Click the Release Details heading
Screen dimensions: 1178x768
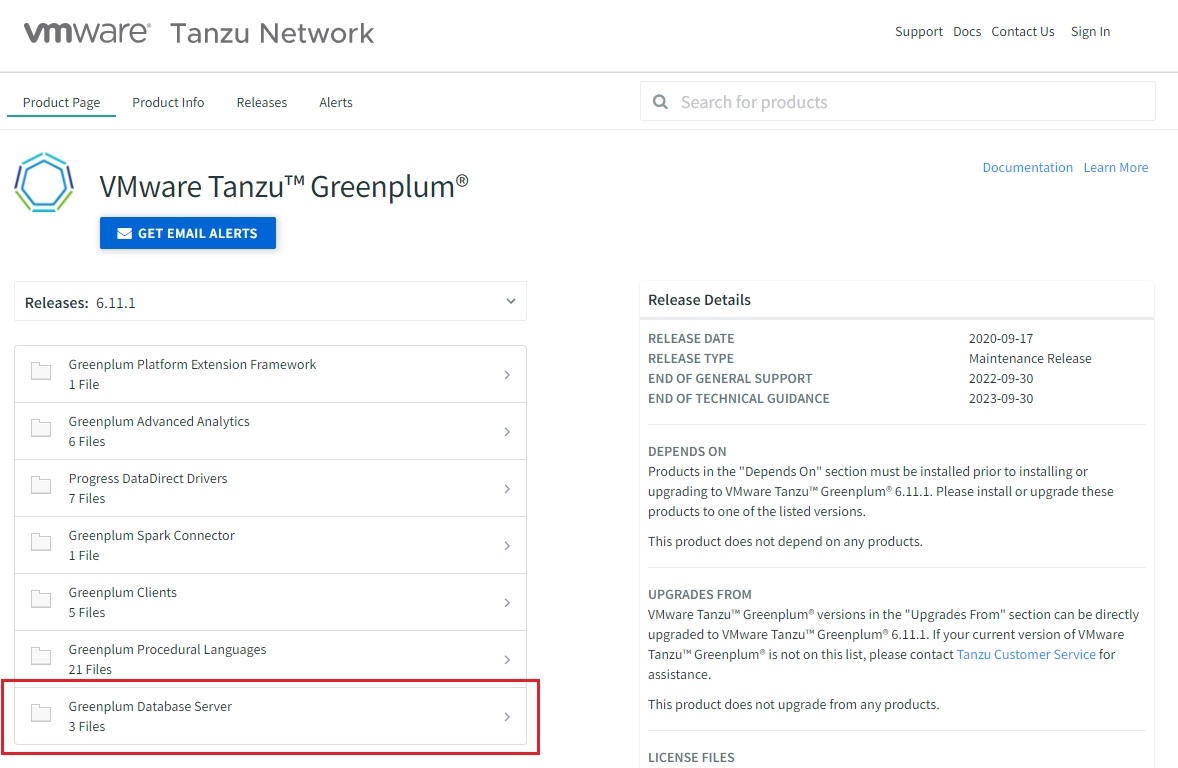tap(699, 300)
